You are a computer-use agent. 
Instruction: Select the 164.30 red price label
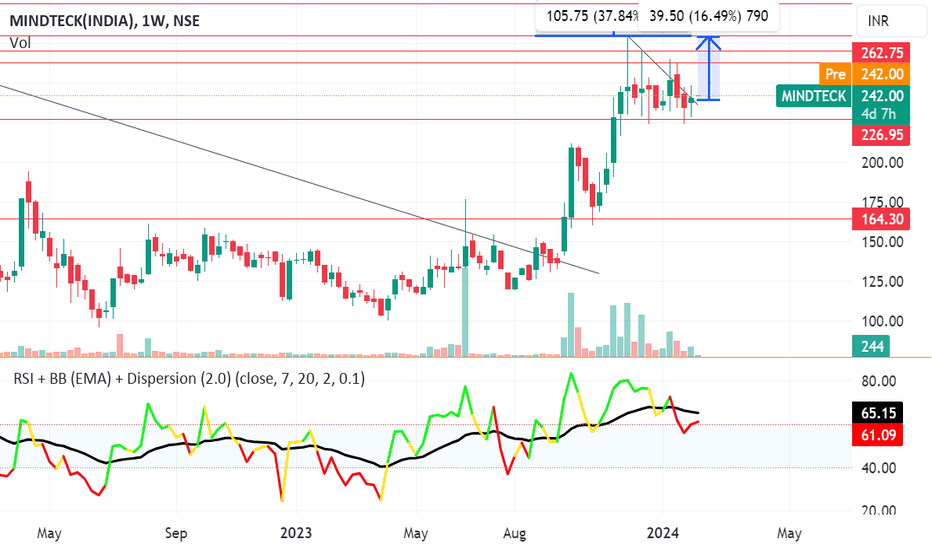(882, 219)
